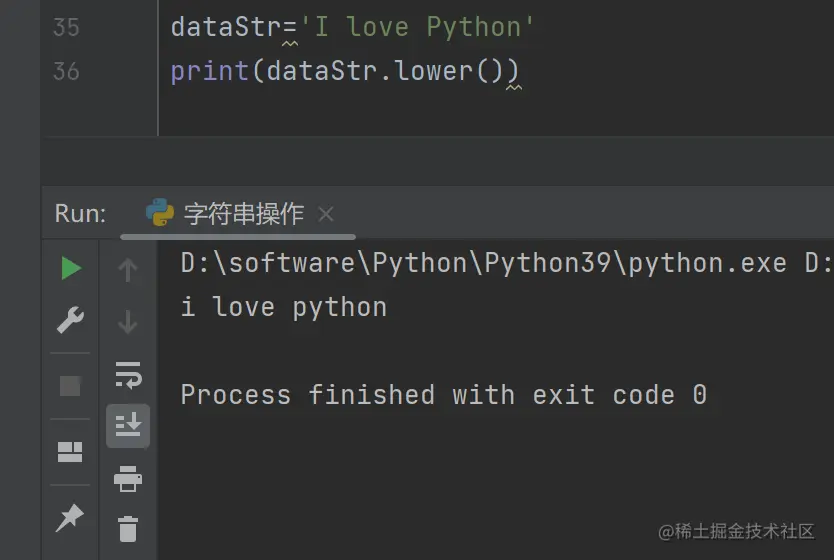The image size is (834, 560).
Task: Toggle soft-wrap for console output
Action: (x=128, y=375)
